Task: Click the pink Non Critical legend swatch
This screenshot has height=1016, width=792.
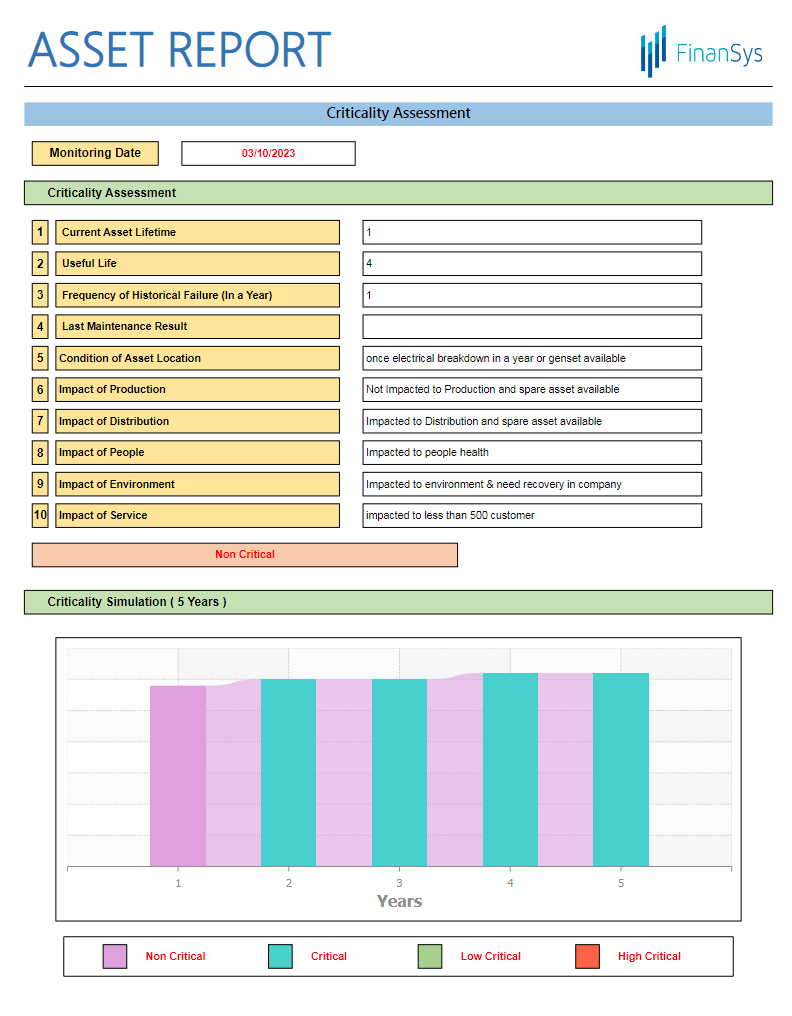Action: pyautogui.click(x=115, y=957)
